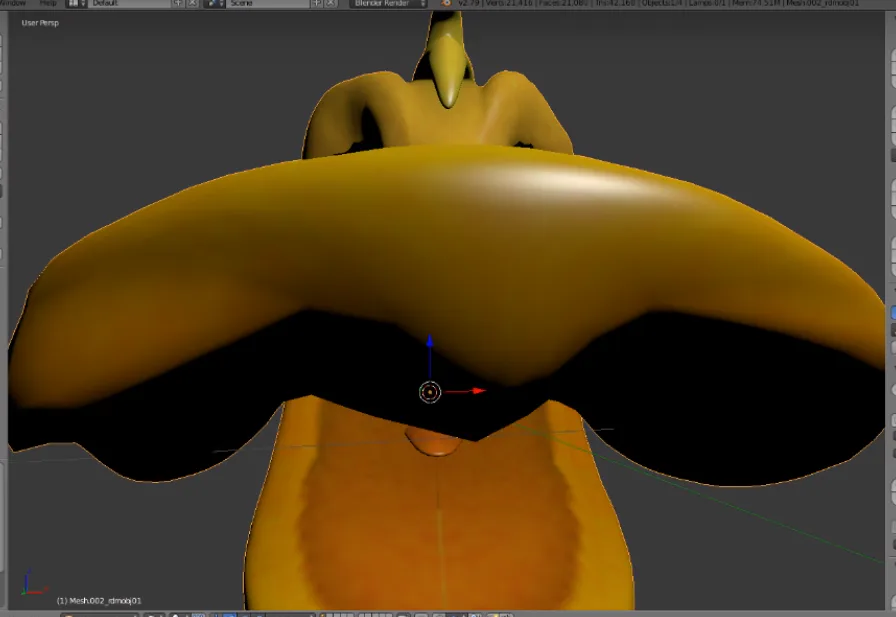896x617 pixels.
Task: Click the Default screen layout name field
Action: (x=129, y=3)
